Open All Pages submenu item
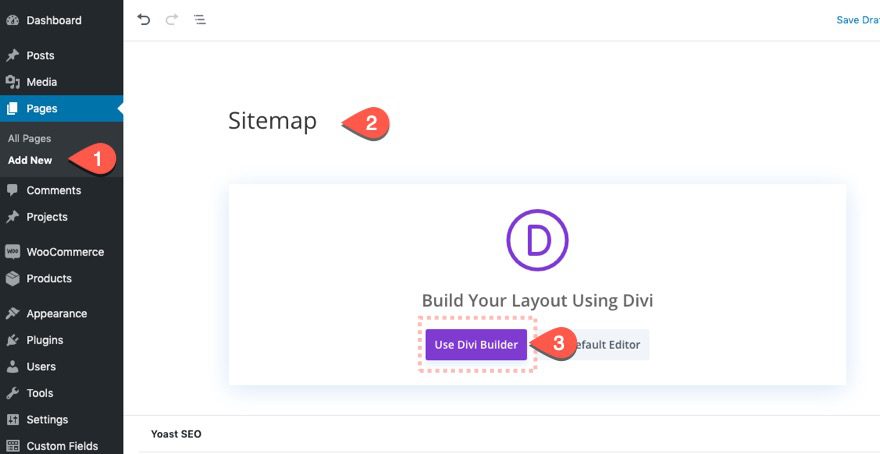Screen dimensions: 880x454 (30, 139)
